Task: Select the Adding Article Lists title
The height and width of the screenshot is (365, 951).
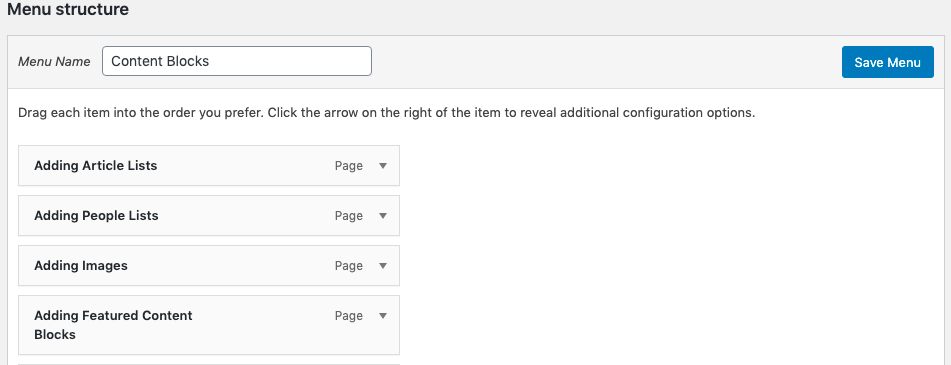Action: coord(95,166)
